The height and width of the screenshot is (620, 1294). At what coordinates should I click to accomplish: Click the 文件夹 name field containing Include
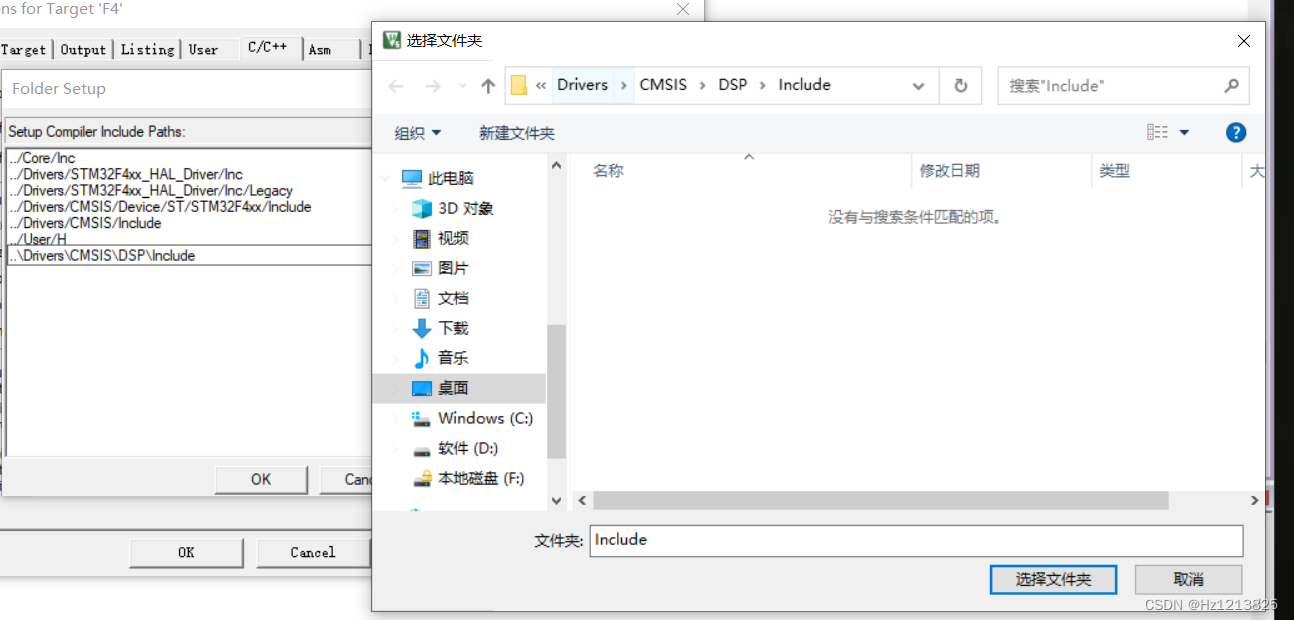(916, 540)
